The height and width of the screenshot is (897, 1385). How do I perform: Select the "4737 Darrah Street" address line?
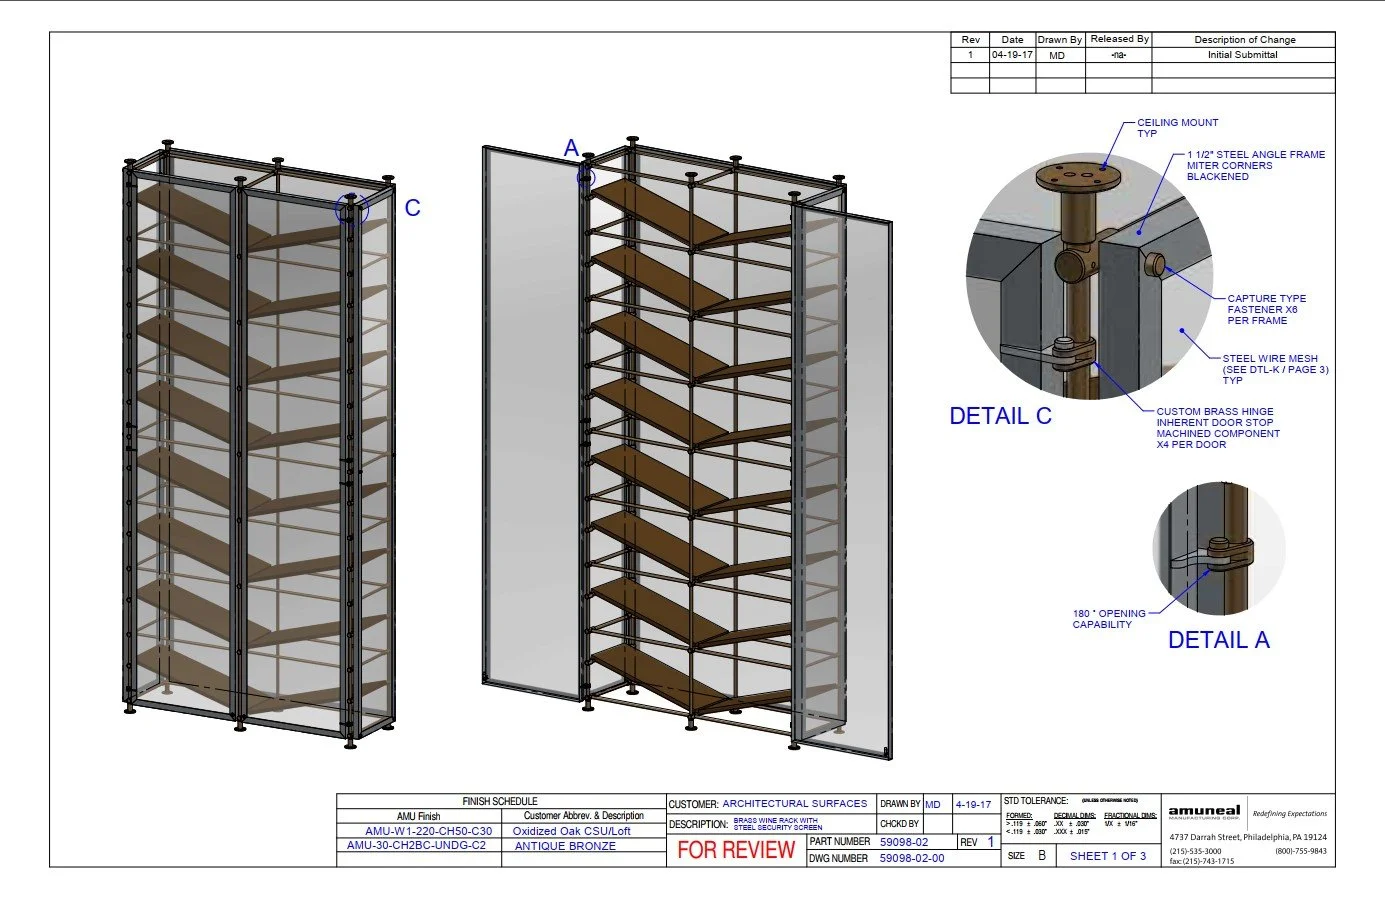pos(1248,837)
